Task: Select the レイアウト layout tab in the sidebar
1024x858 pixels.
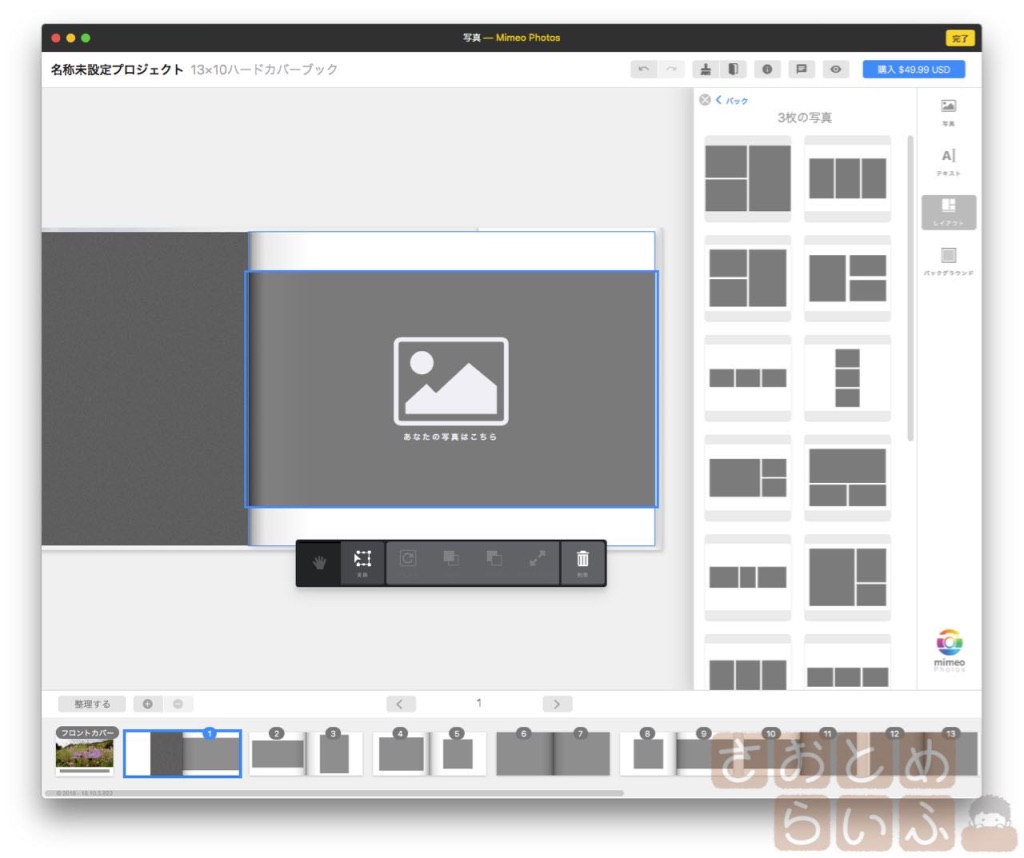Action: click(948, 212)
